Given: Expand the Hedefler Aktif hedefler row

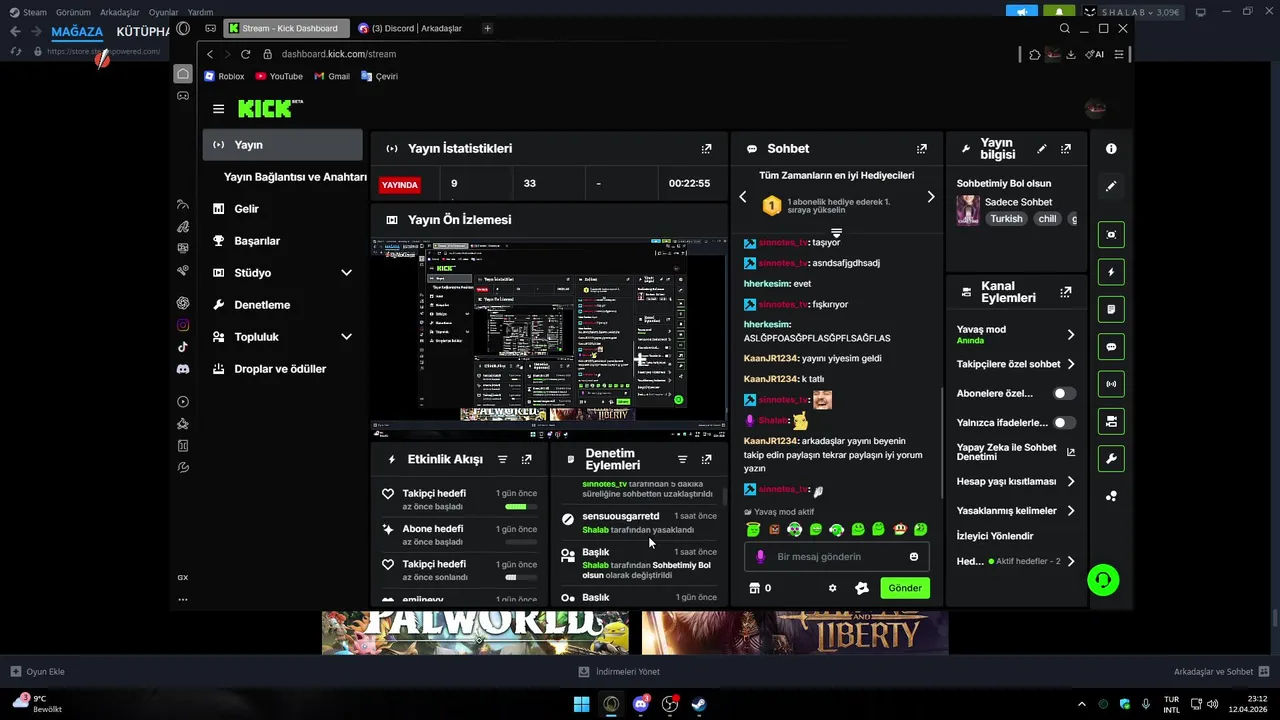Looking at the screenshot, I should click(x=1016, y=561).
